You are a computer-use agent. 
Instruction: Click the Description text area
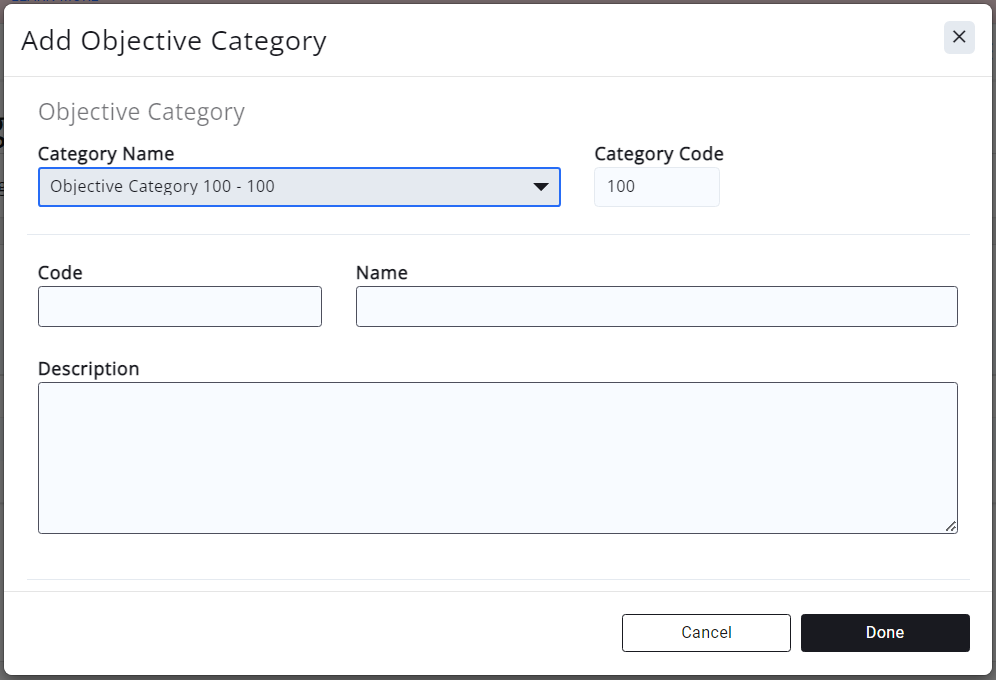(498, 457)
